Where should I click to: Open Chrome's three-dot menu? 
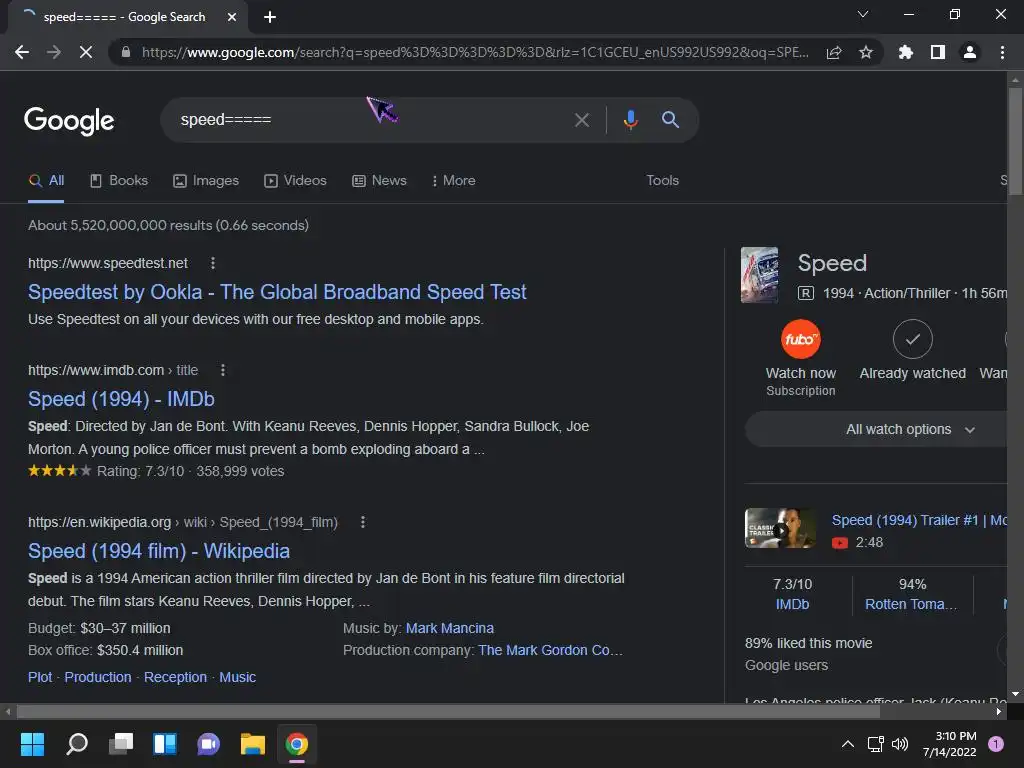point(1002,52)
